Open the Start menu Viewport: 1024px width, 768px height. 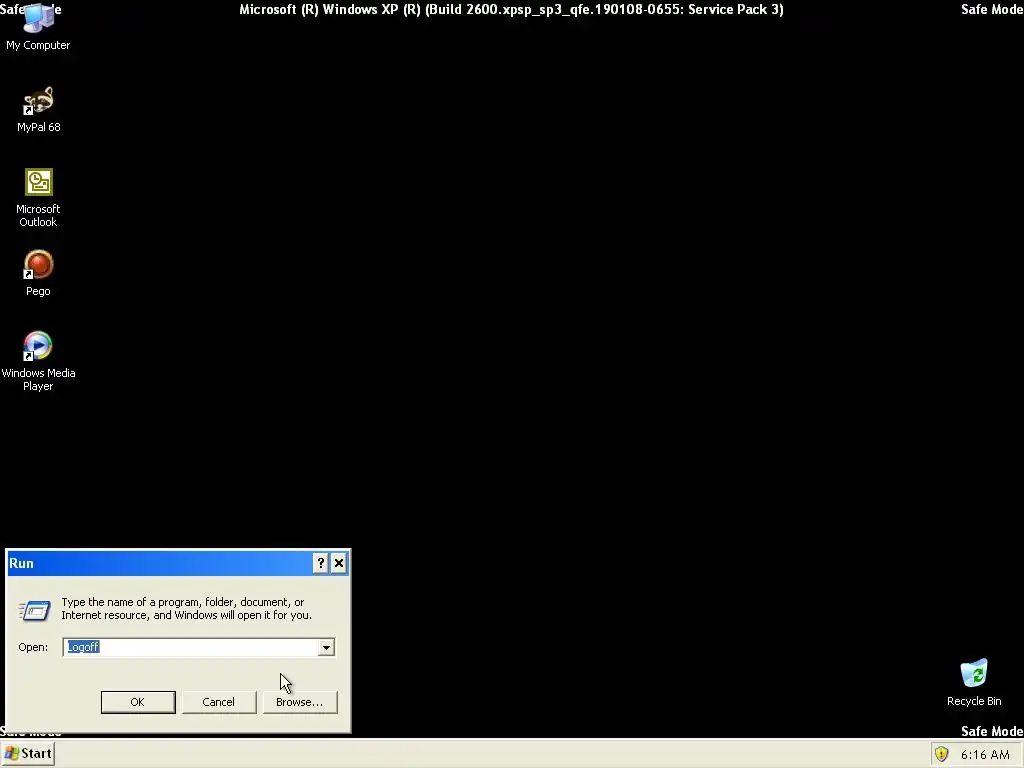pos(28,754)
